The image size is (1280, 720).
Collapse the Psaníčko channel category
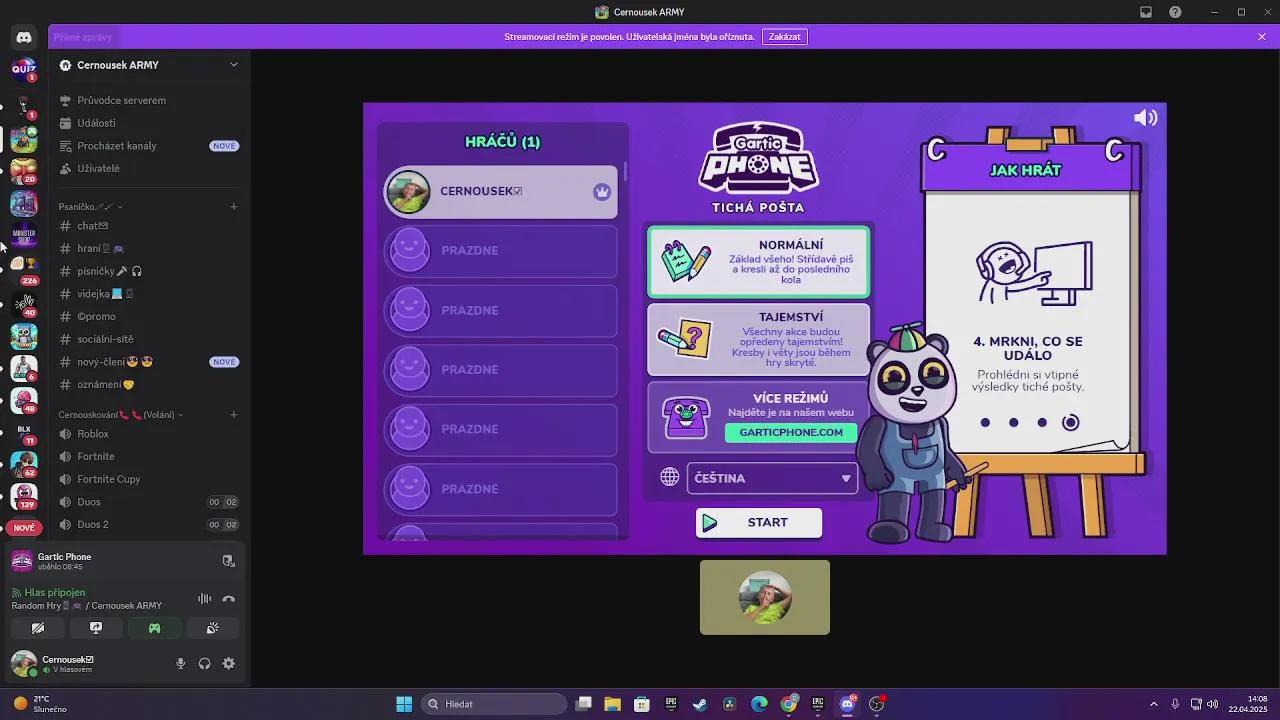tap(90, 207)
